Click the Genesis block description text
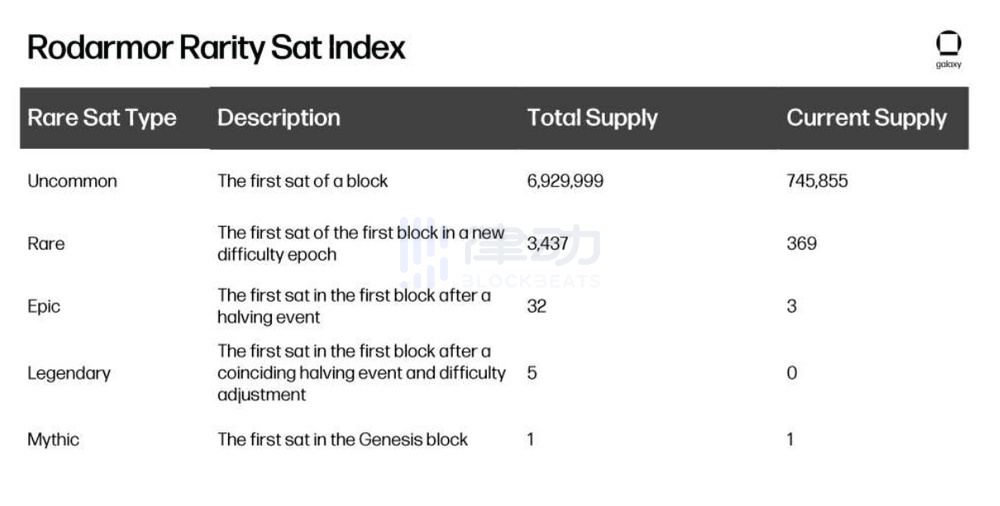 [343, 439]
